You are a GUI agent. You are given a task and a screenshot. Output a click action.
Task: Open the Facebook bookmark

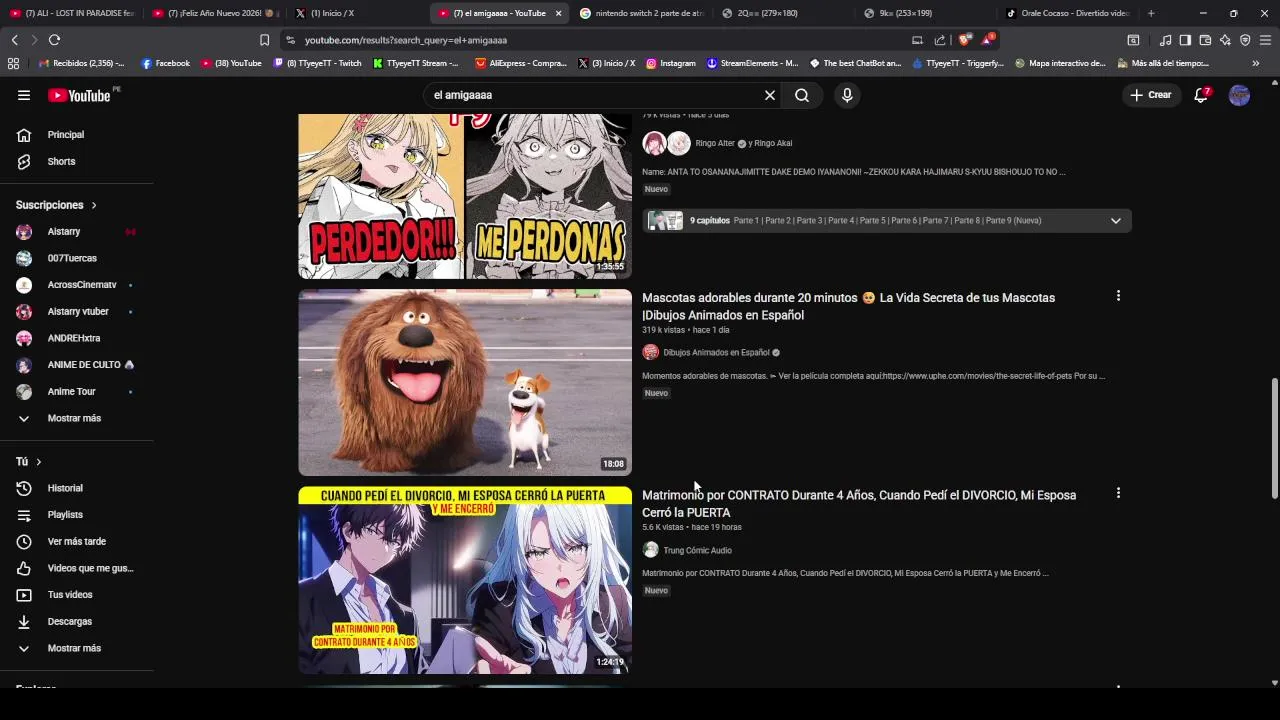pos(166,63)
